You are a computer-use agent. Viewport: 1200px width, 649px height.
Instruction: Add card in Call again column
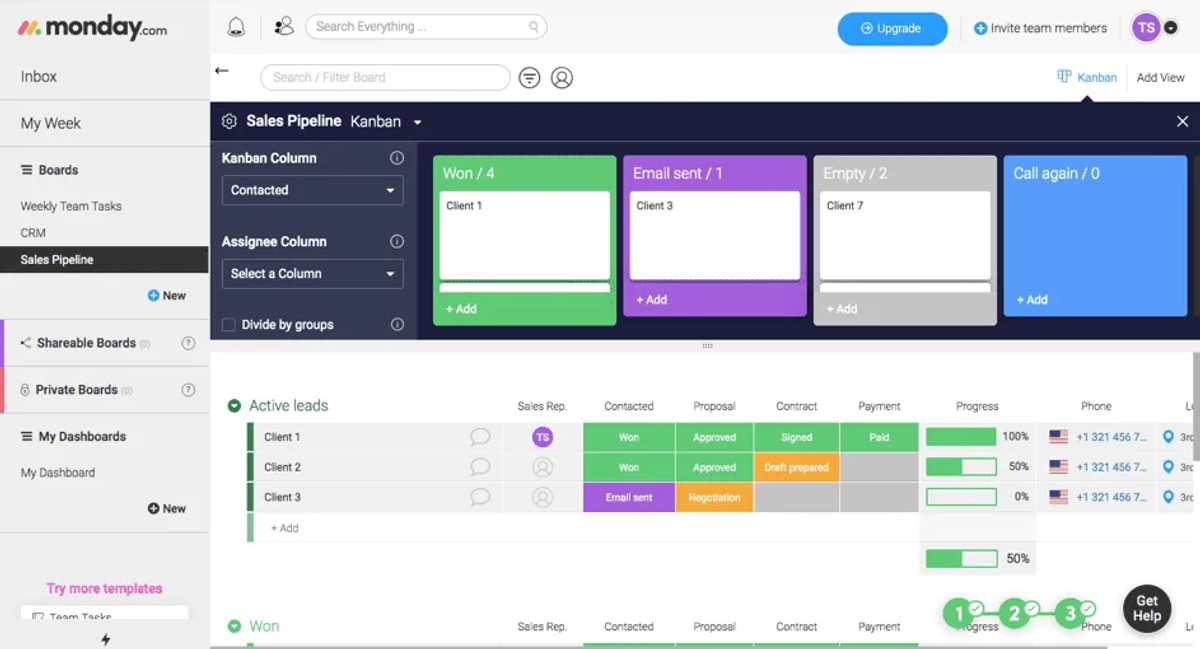pos(1032,299)
